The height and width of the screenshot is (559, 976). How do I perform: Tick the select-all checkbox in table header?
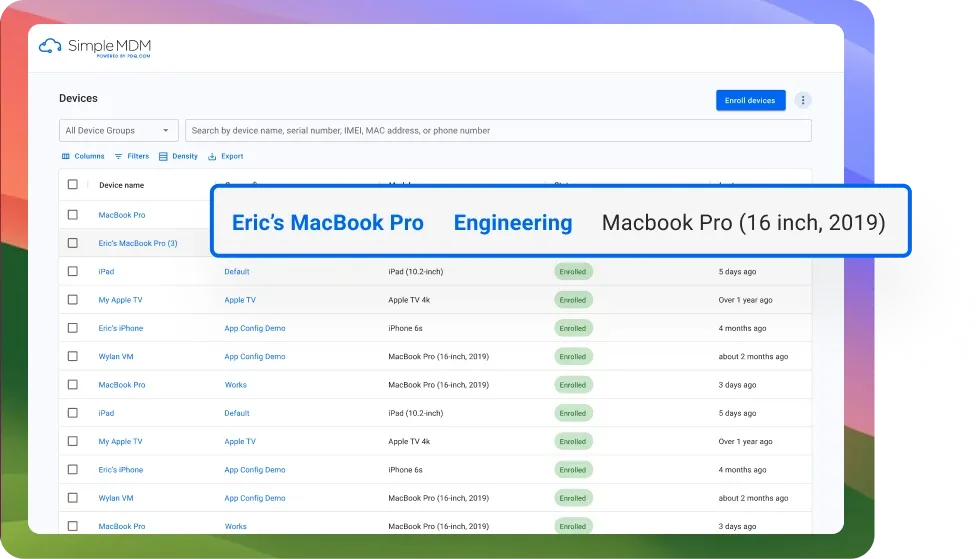point(73,184)
